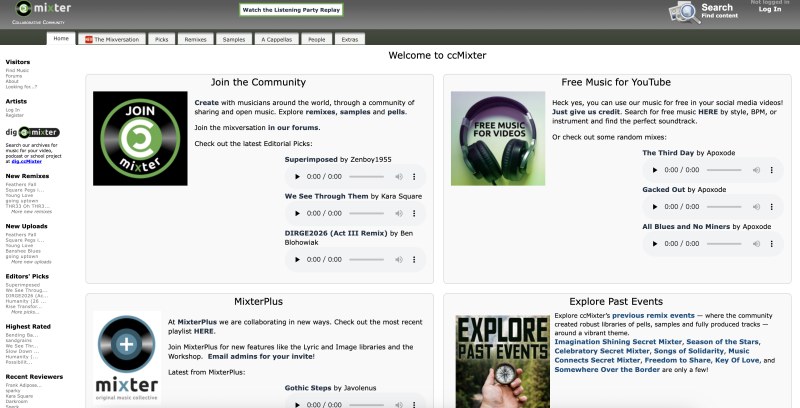Open 'Rise Transfor...' under Editors' Picks
The image size is (800, 408).
coord(23,307)
